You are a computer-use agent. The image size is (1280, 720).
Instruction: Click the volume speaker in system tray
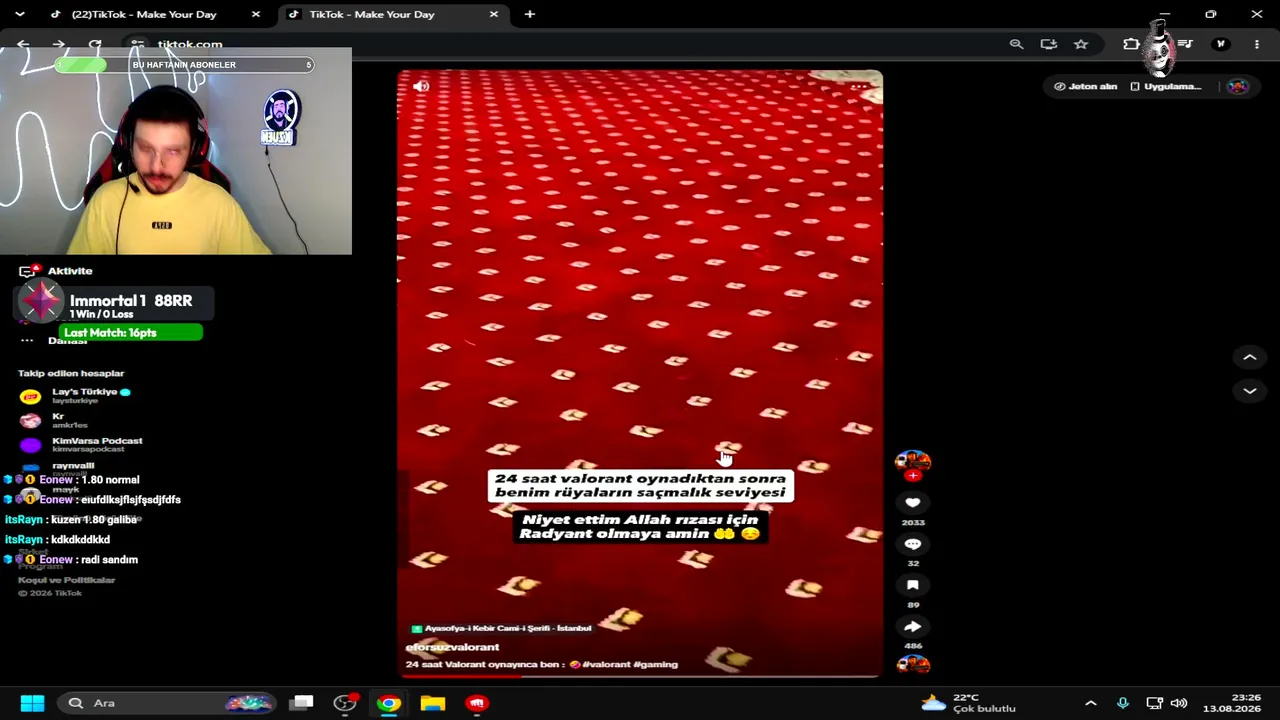pyautogui.click(x=1179, y=703)
